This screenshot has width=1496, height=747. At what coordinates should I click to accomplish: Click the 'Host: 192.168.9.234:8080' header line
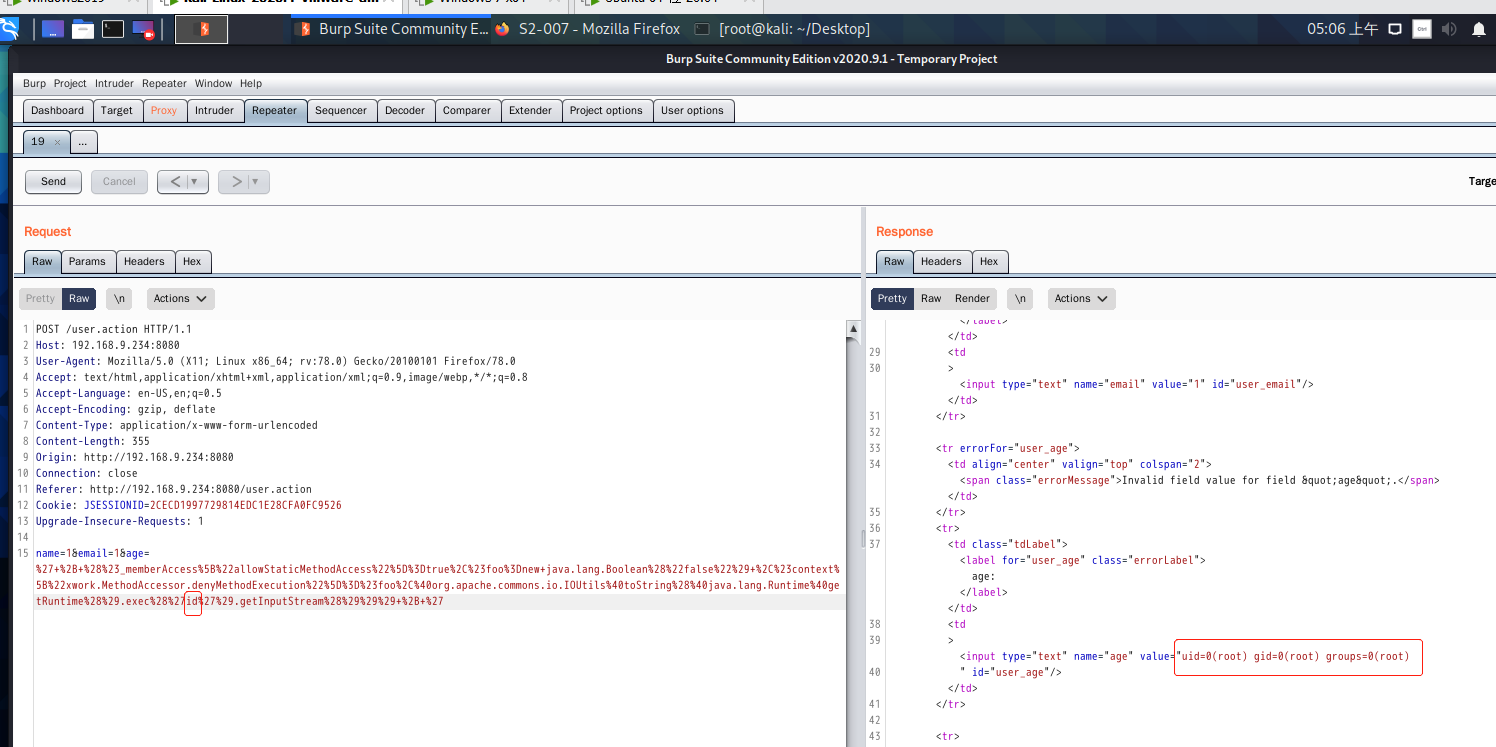coord(107,345)
